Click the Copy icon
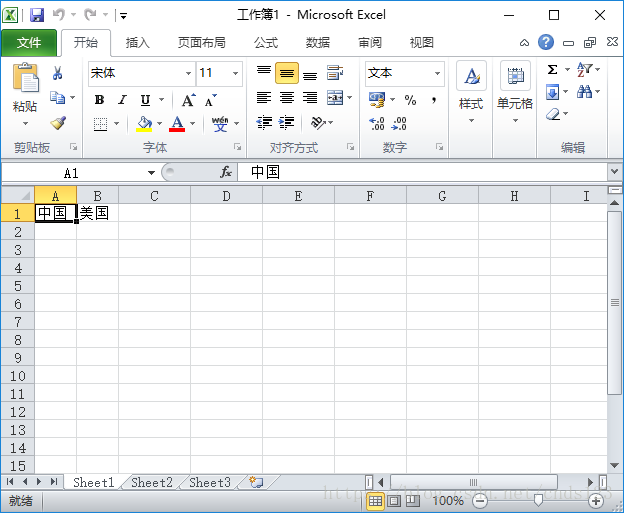This screenshot has width=624, height=513. point(58,98)
